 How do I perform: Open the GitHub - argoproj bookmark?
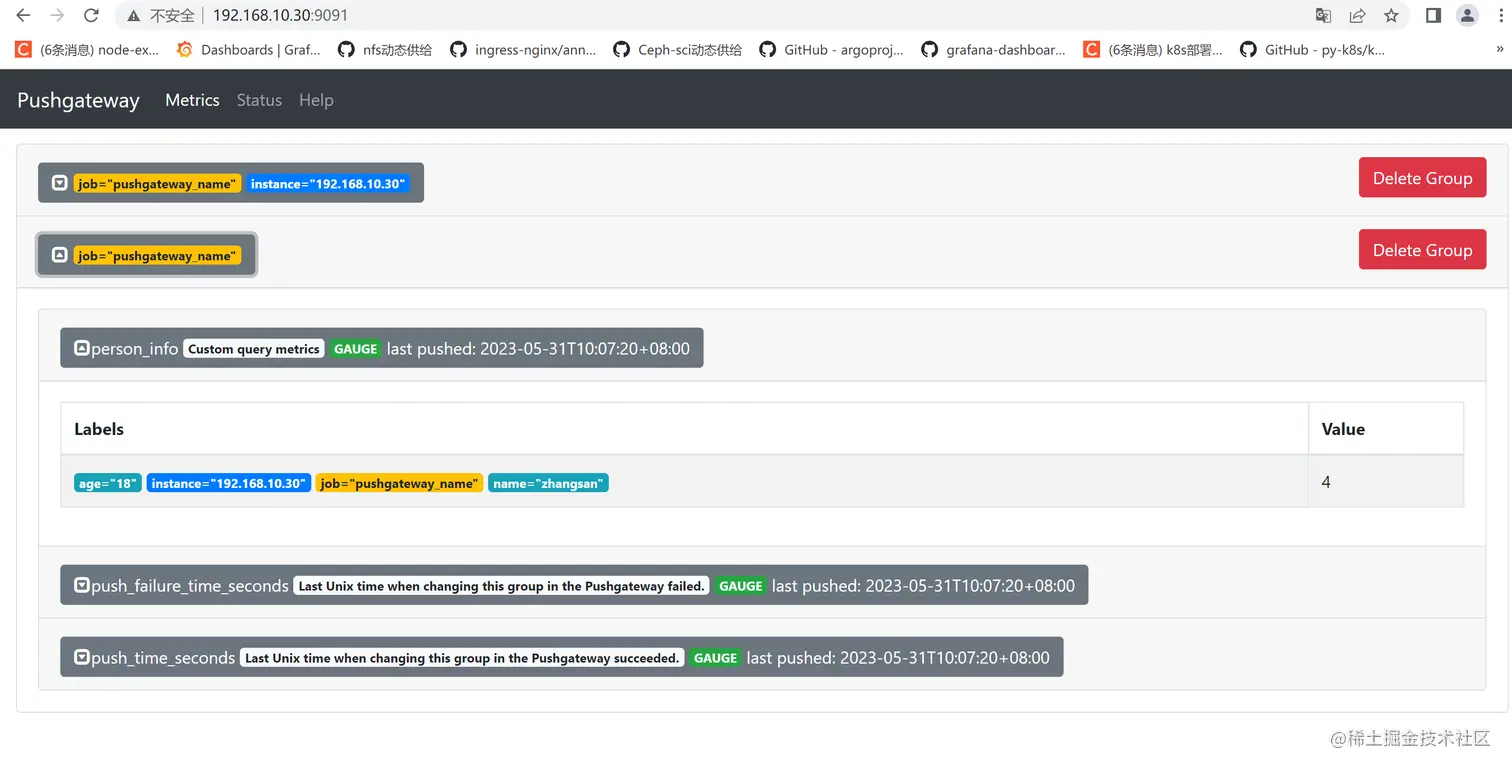[831, 49]
